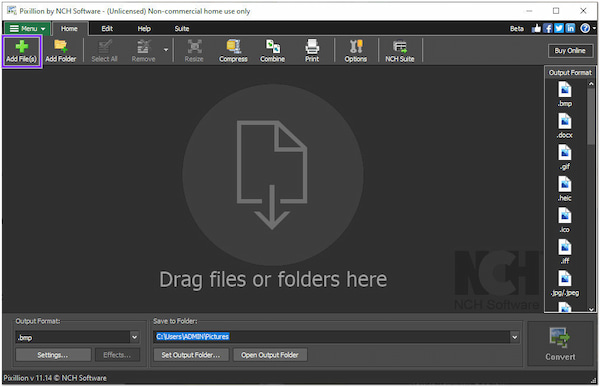
Task: Switch to the Help tab
Action: point(144,29)
